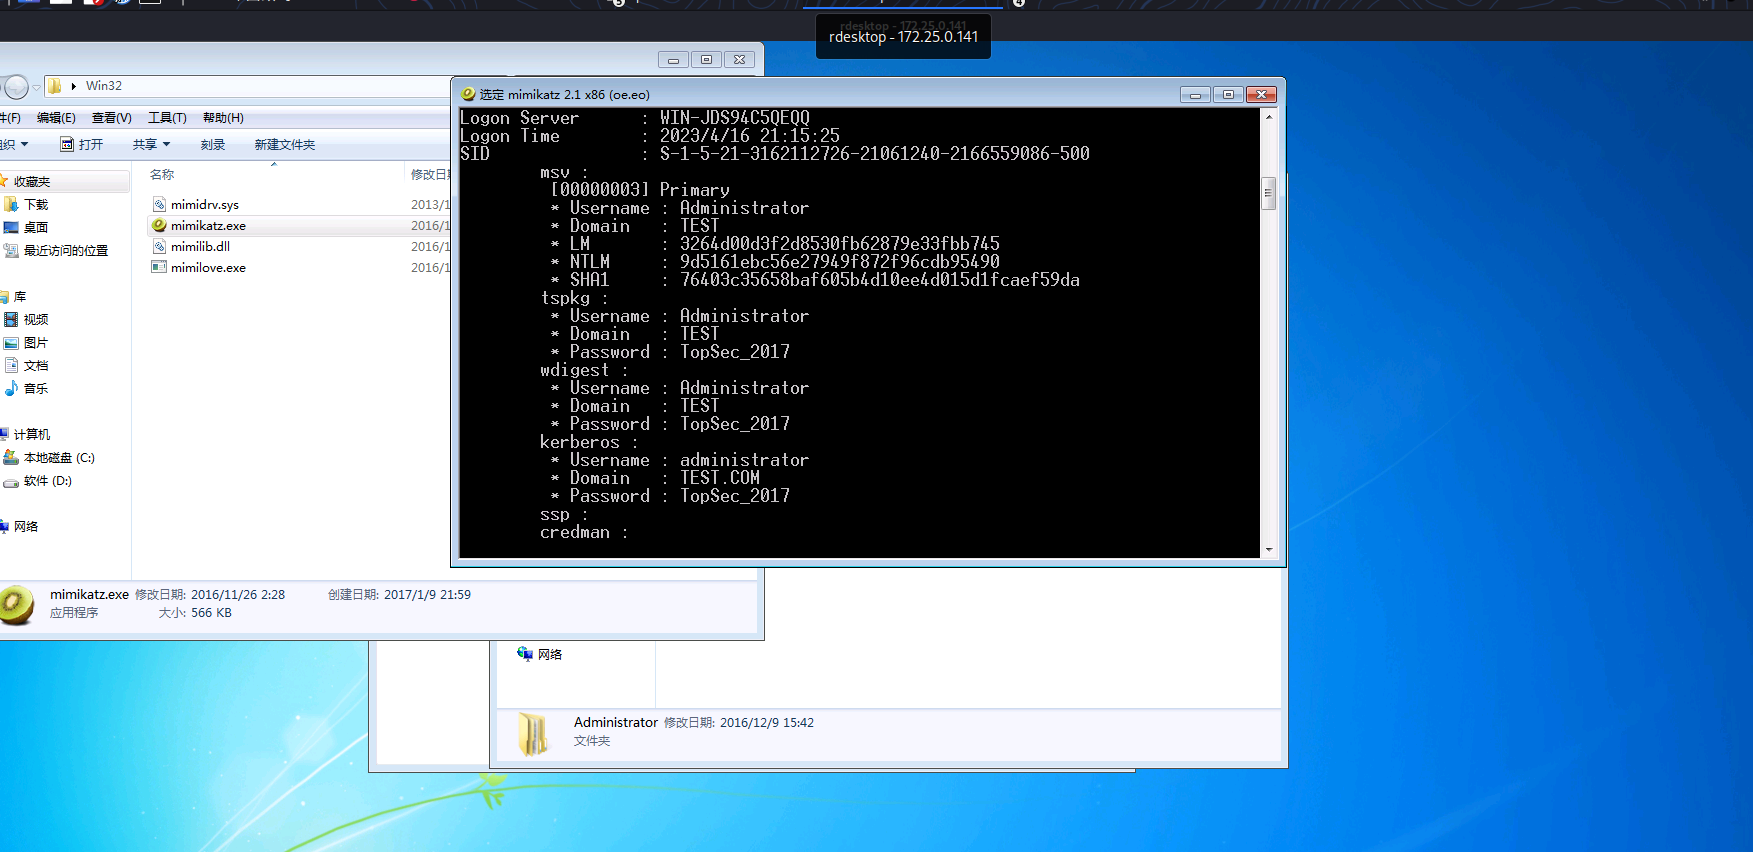Image resolution: width=1753 pixels, height=852 pixels.
Task: Click the SID S-1-5-21 line in console
Action: pyautogui.click(x=775, y=154)
